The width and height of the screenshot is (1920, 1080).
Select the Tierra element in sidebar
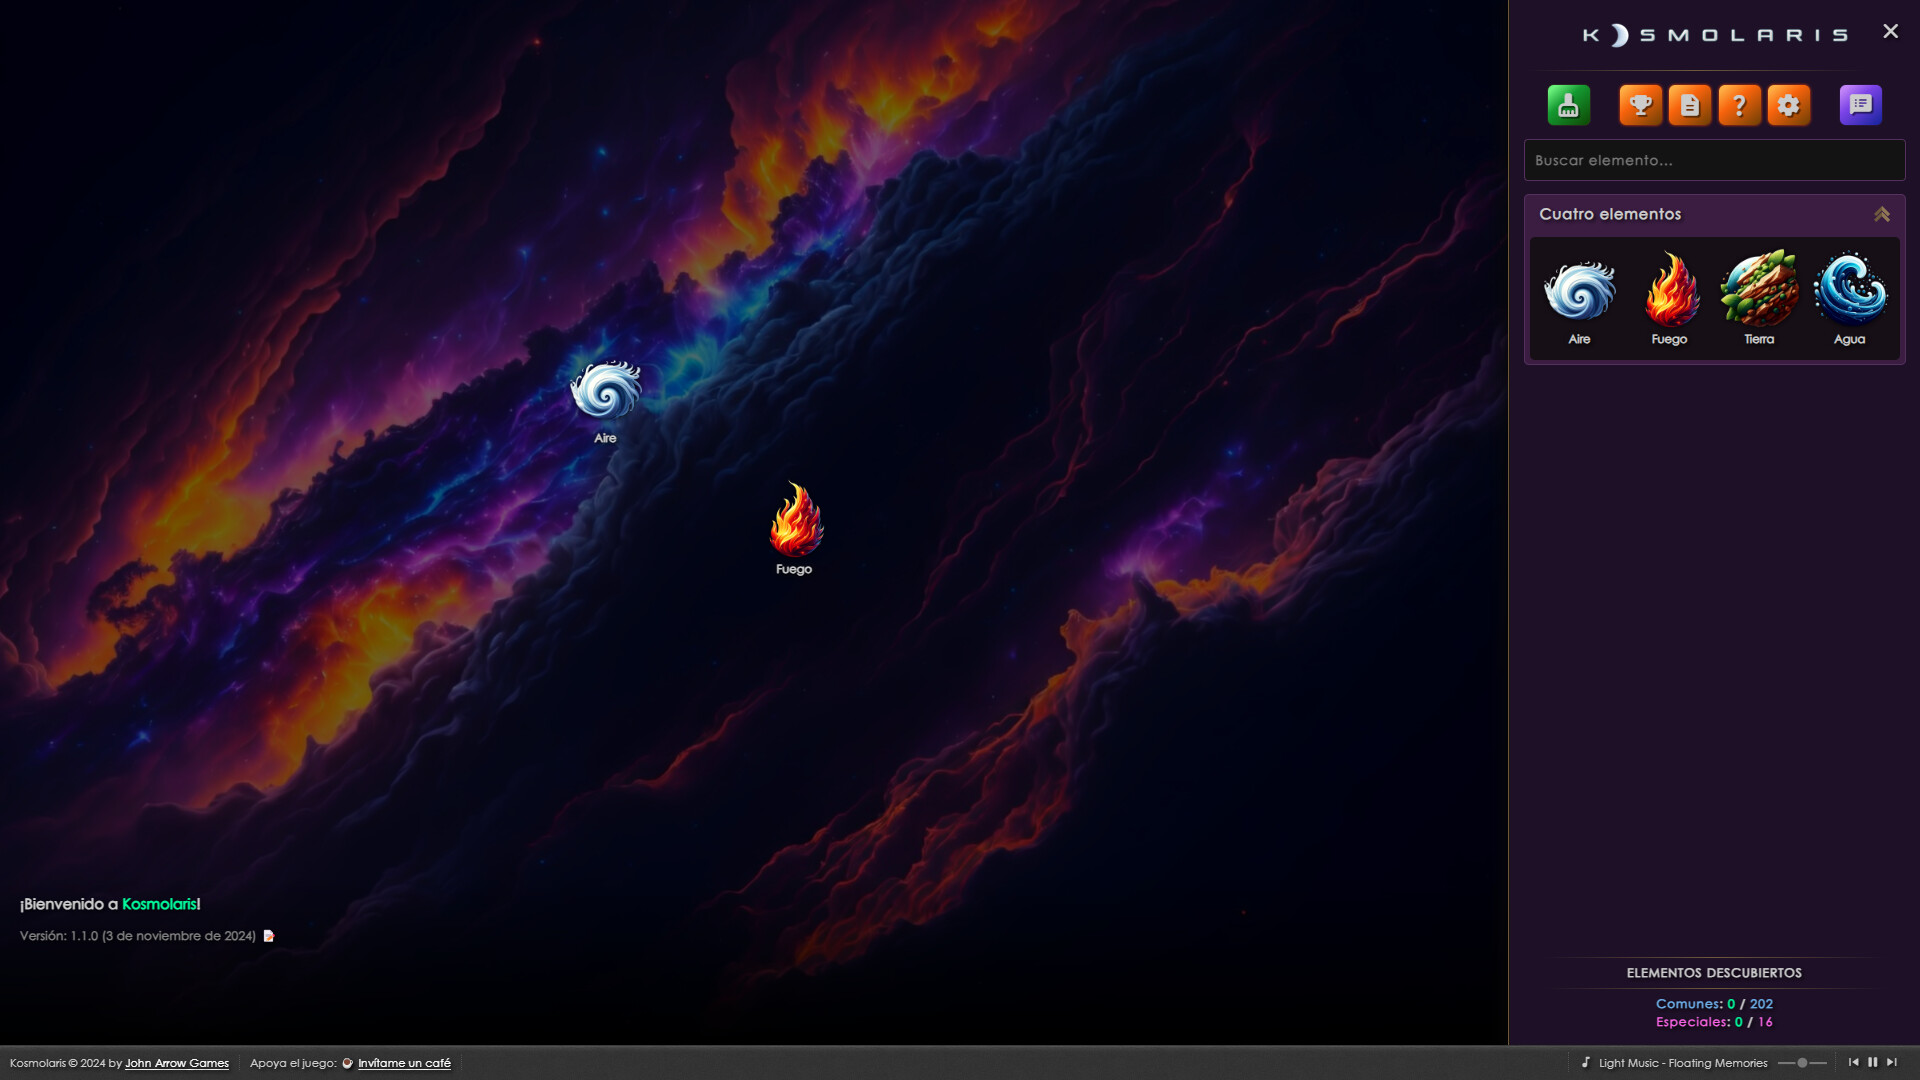coord(1759,292)
